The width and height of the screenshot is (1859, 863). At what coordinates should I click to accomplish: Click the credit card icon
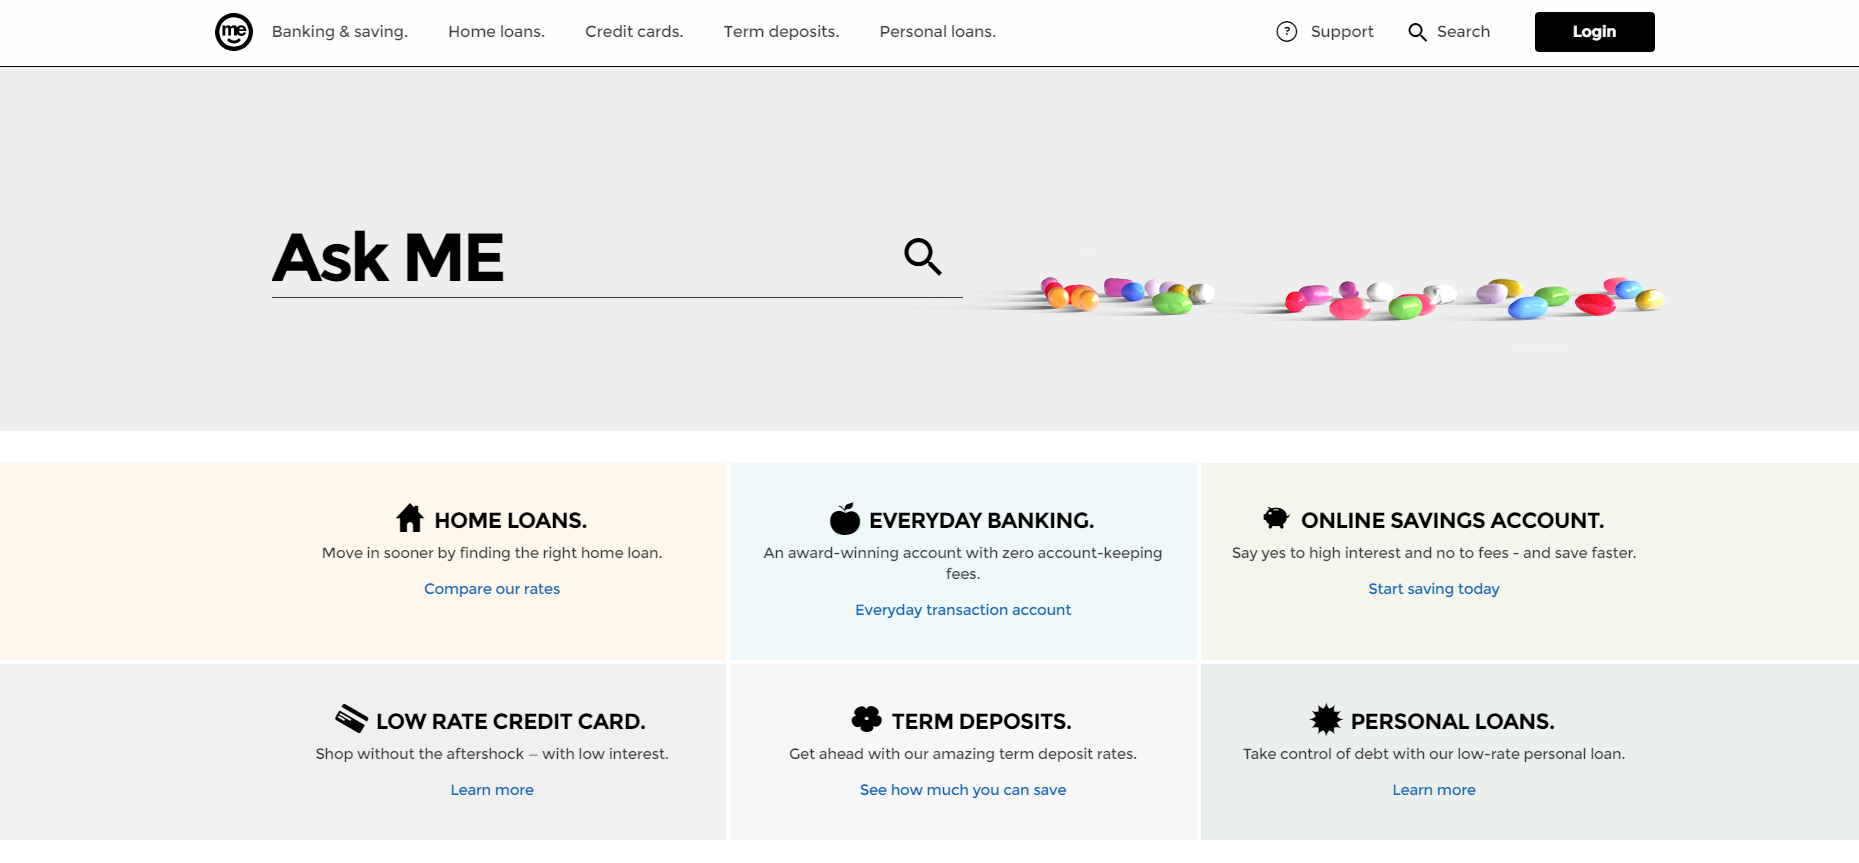tap(351, 718)
